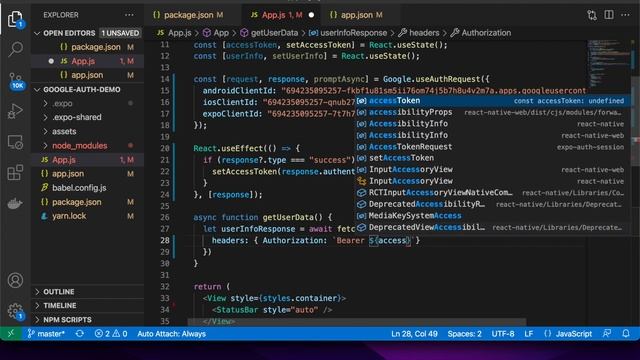Click unsaved dot on App.js tab
The image size is (640, 360).
coord(311,15)
